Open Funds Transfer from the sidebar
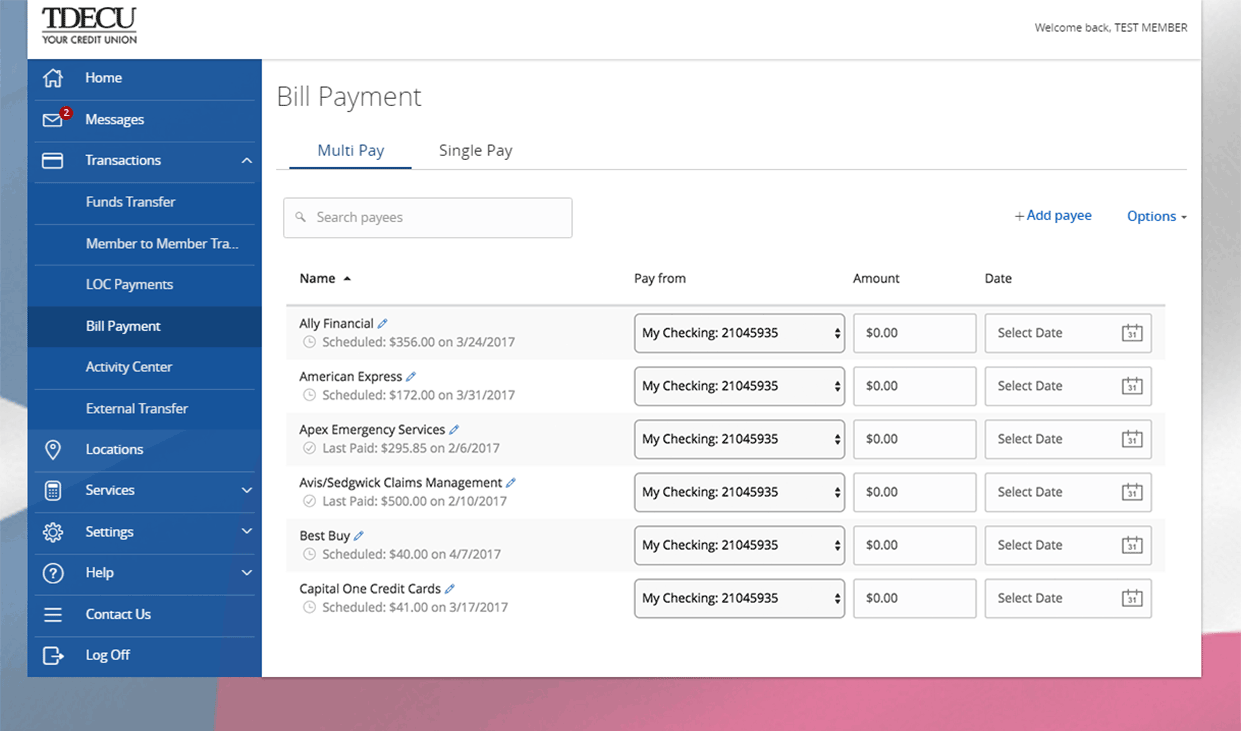Viewport: 1241px width, 731px height. coord(130,202)
